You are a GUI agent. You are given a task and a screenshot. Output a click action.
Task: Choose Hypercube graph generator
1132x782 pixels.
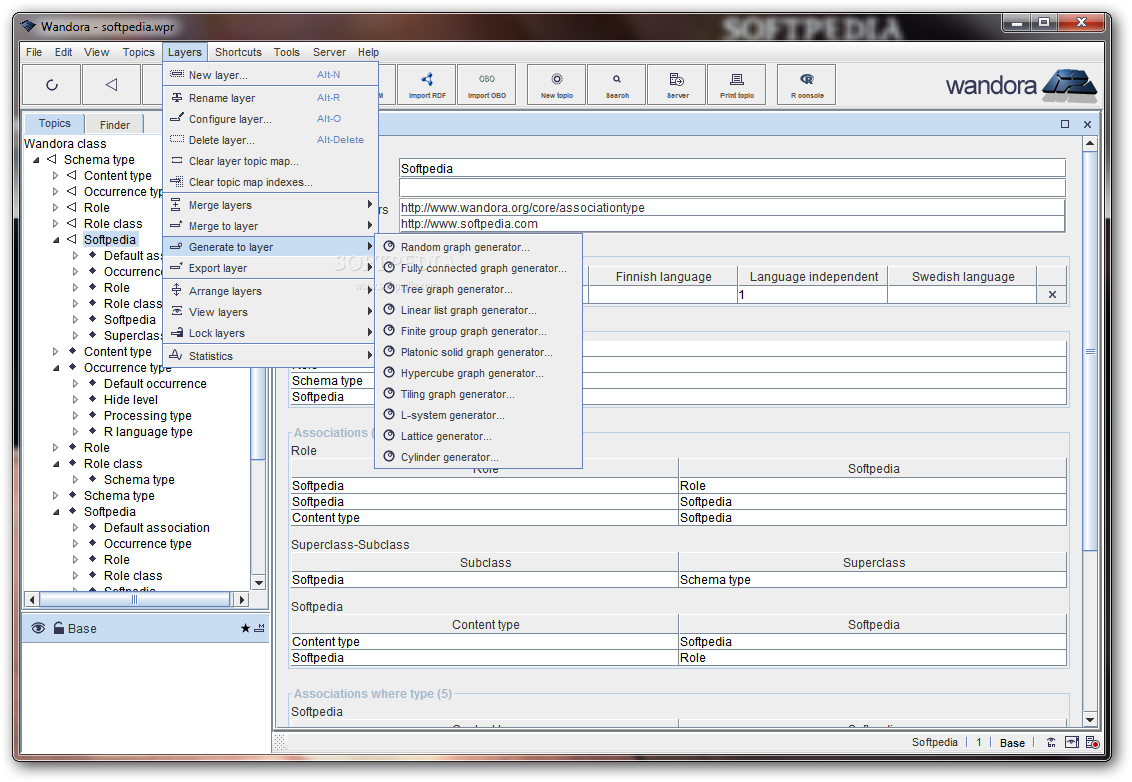click(479, 373)
